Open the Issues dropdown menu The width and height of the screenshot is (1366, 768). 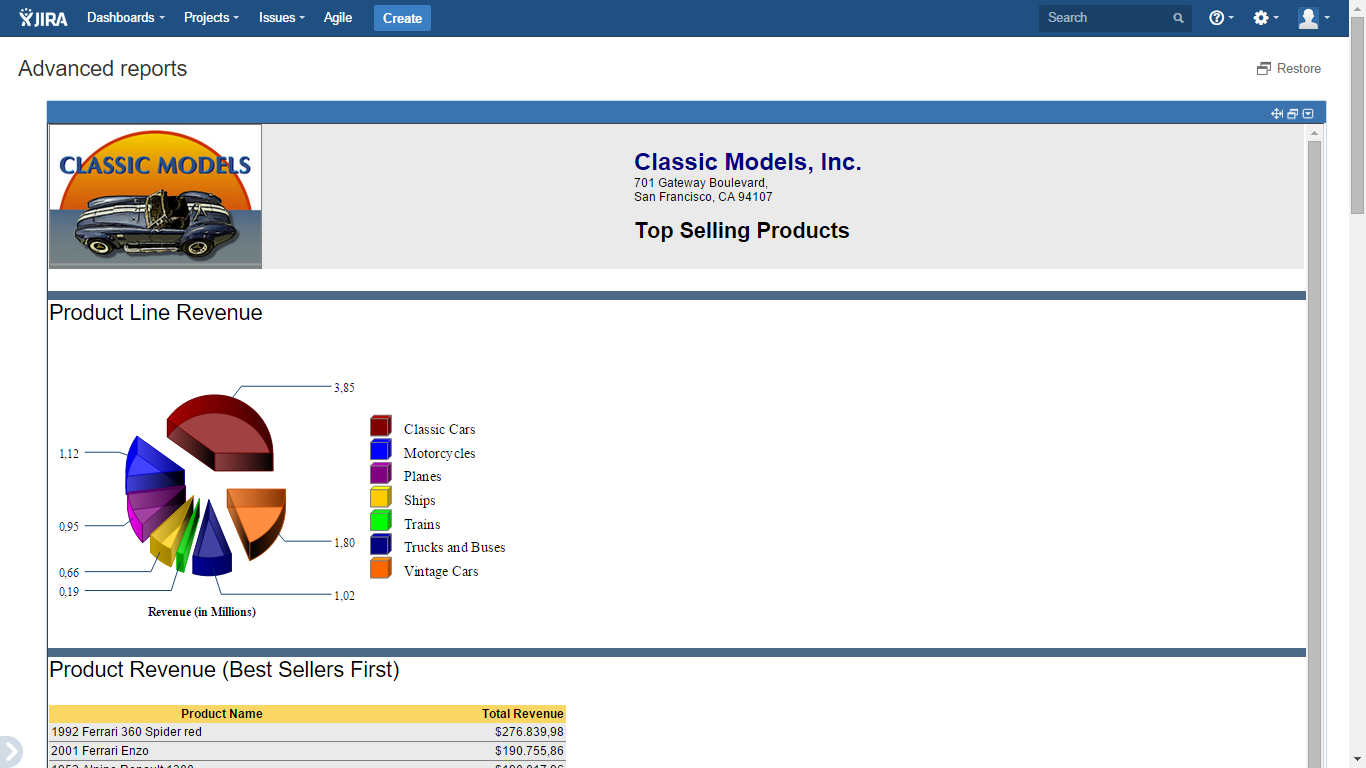click(x=282, y=18)
